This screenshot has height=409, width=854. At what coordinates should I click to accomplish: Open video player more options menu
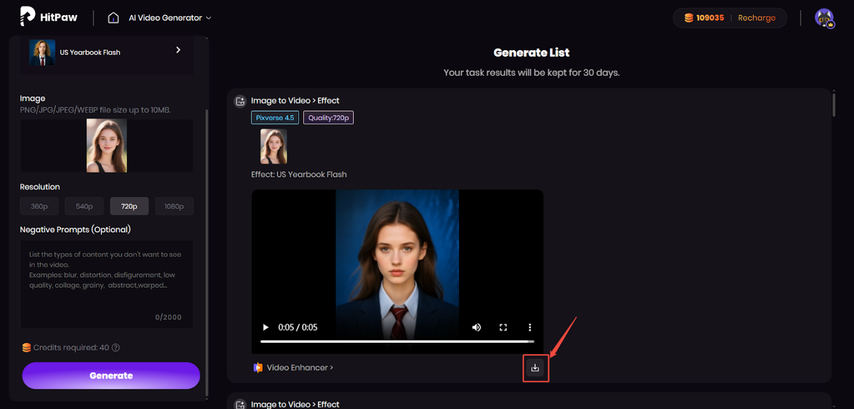pos(530,327)
